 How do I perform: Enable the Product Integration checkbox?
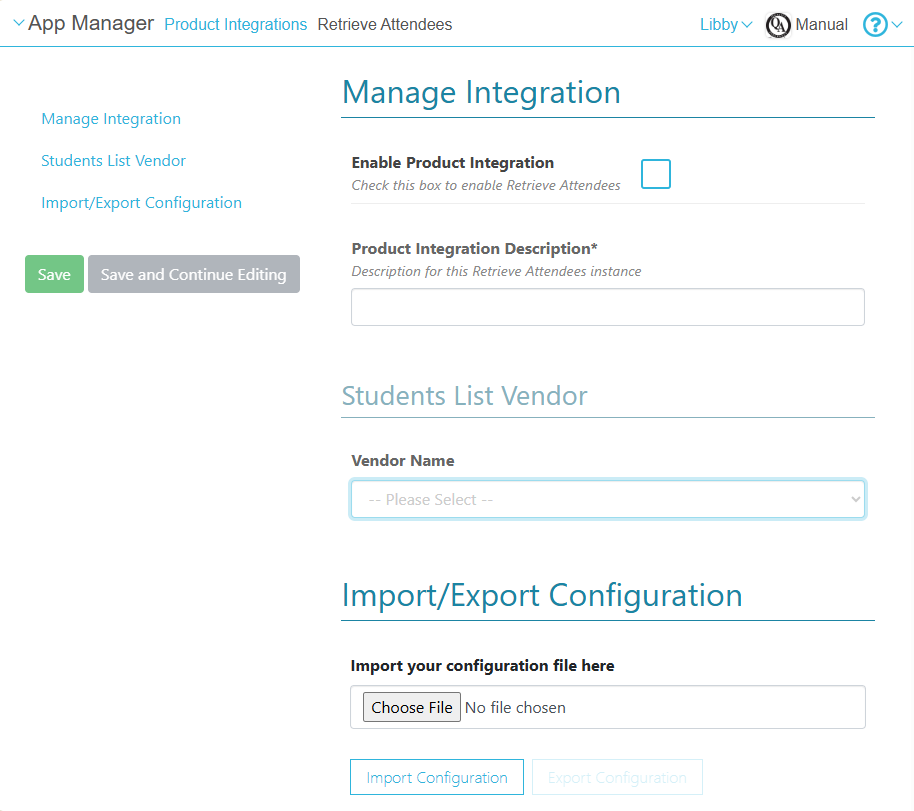click(x=656, y=174)
